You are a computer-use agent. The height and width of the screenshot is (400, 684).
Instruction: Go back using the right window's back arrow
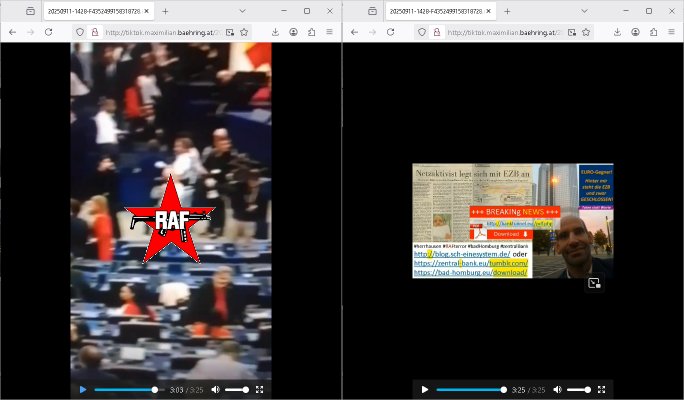coord(354,32)
